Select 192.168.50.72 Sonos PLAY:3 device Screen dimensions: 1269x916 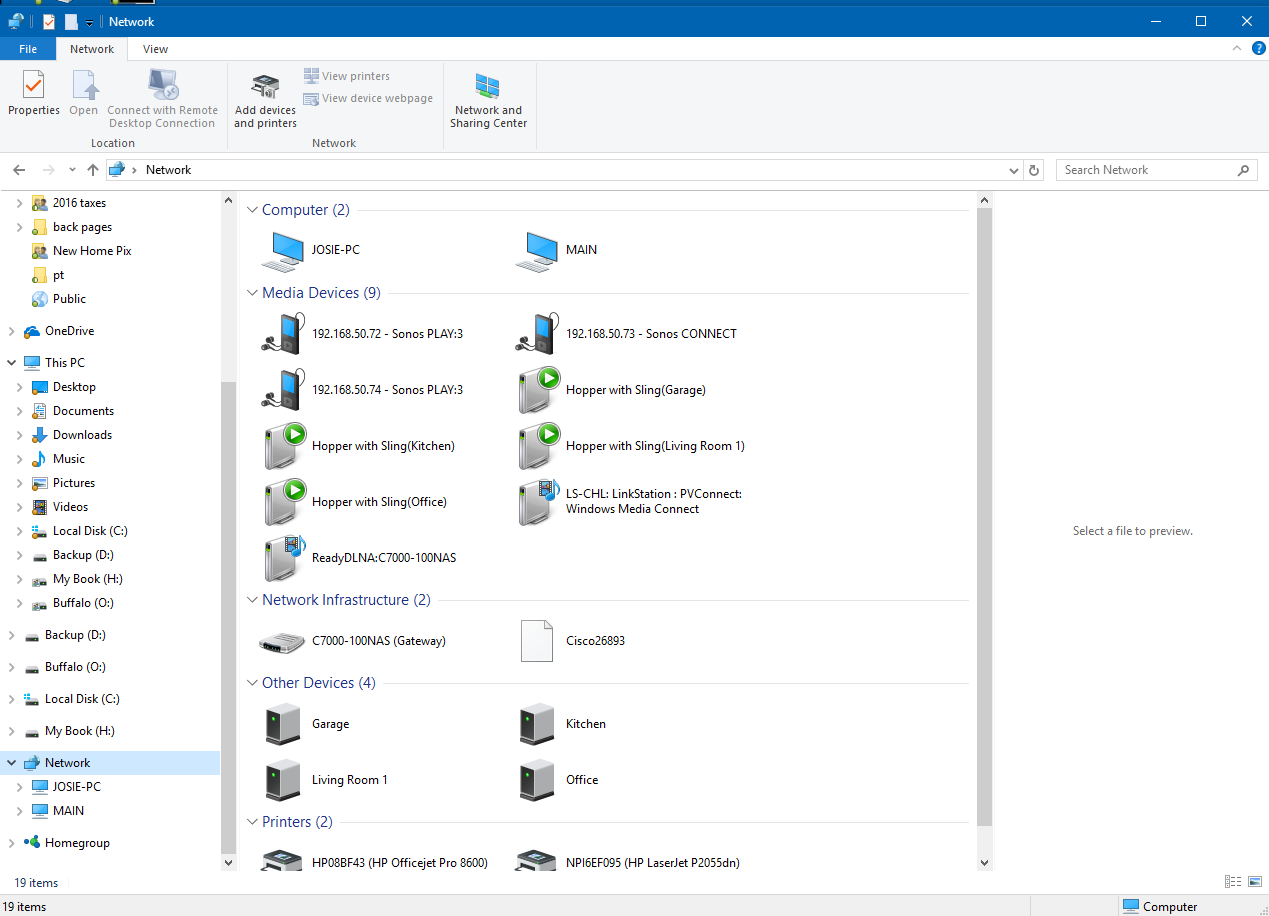[362, 334]
